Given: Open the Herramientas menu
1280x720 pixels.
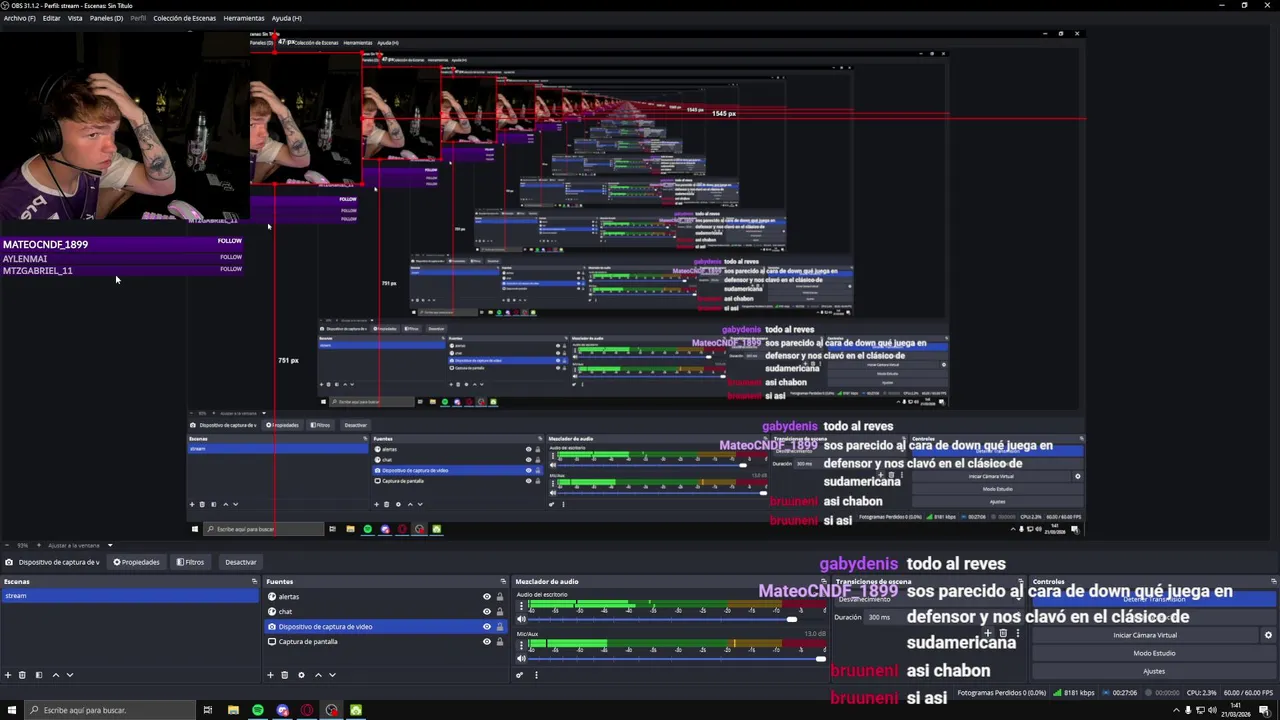Looking at the screenshot, I should click(x=244, y=18).
